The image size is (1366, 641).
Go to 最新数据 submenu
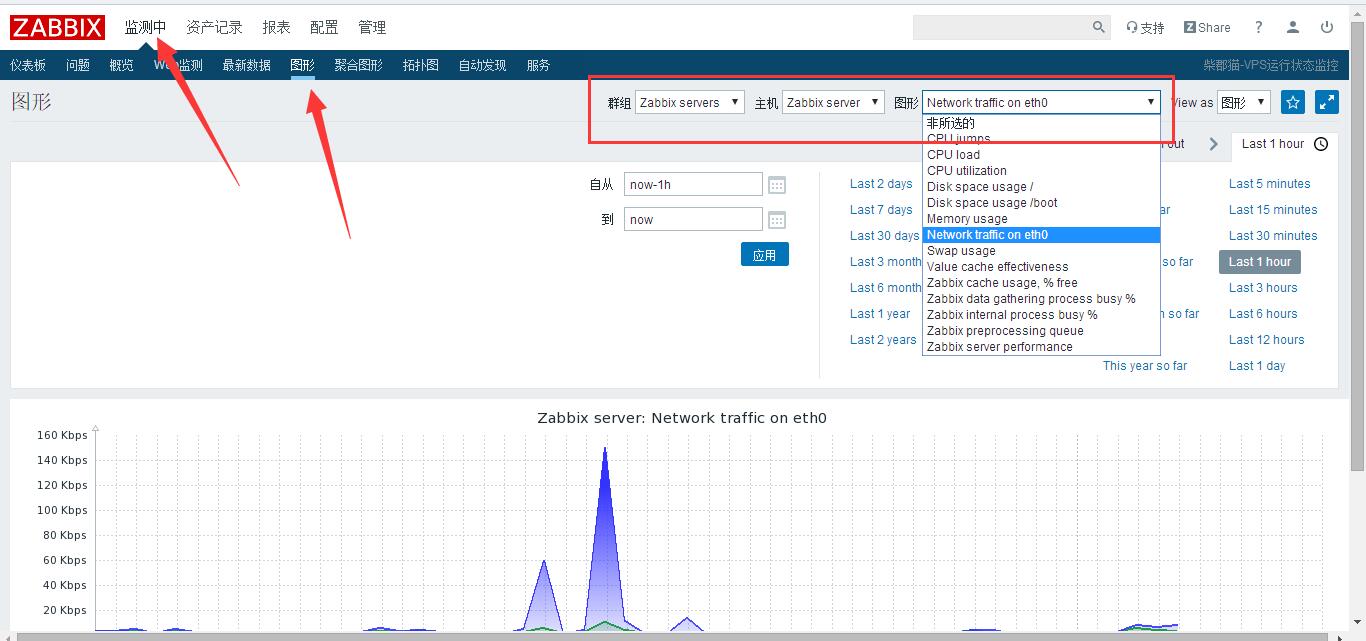click(x=246, y=65)
